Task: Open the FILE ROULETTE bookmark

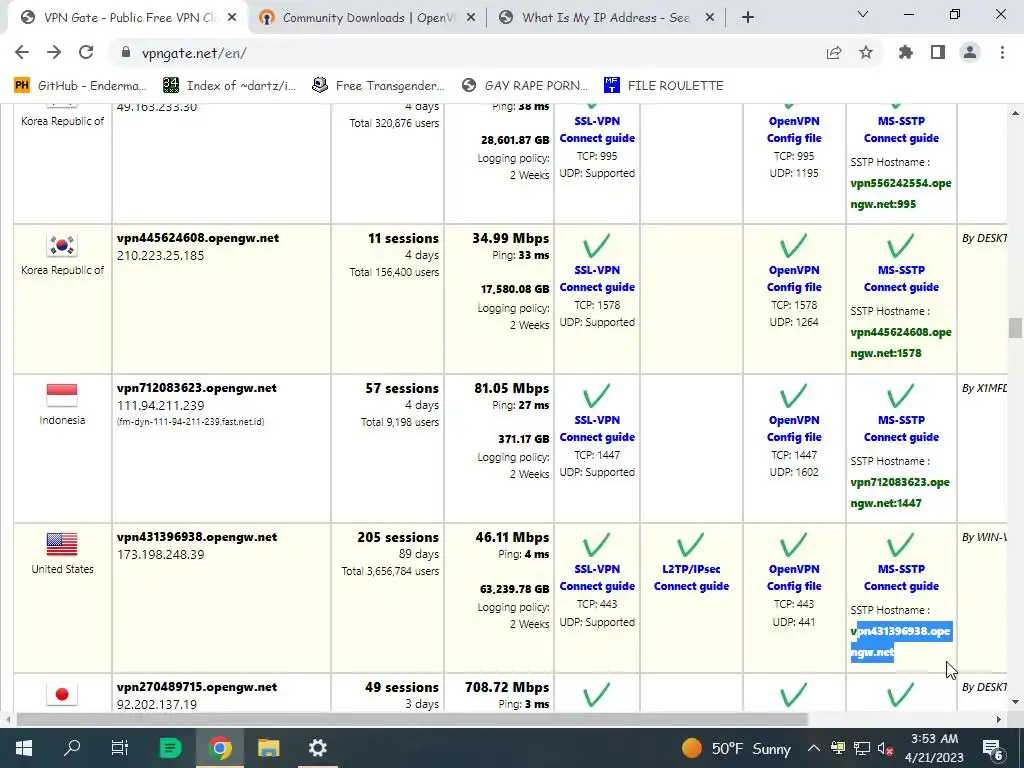Action: (664, 86)
